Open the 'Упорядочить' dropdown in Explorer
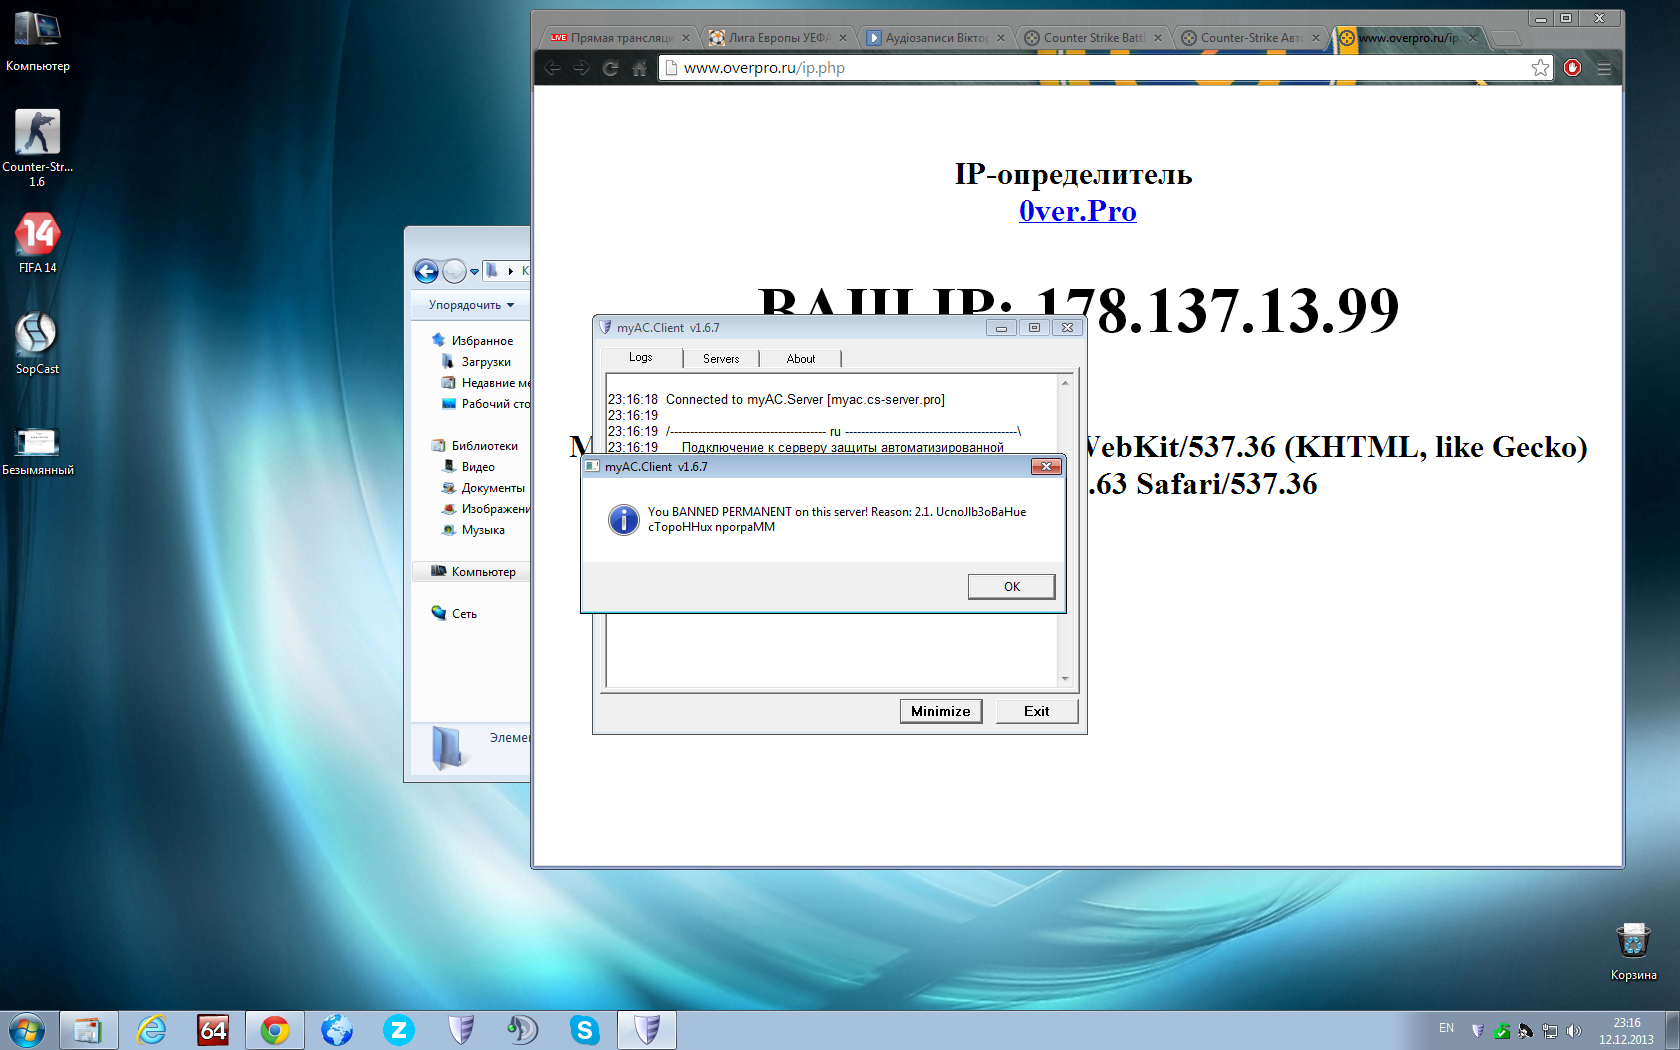The height and width of the screenshot is (1050, 1680). point(471,305)
